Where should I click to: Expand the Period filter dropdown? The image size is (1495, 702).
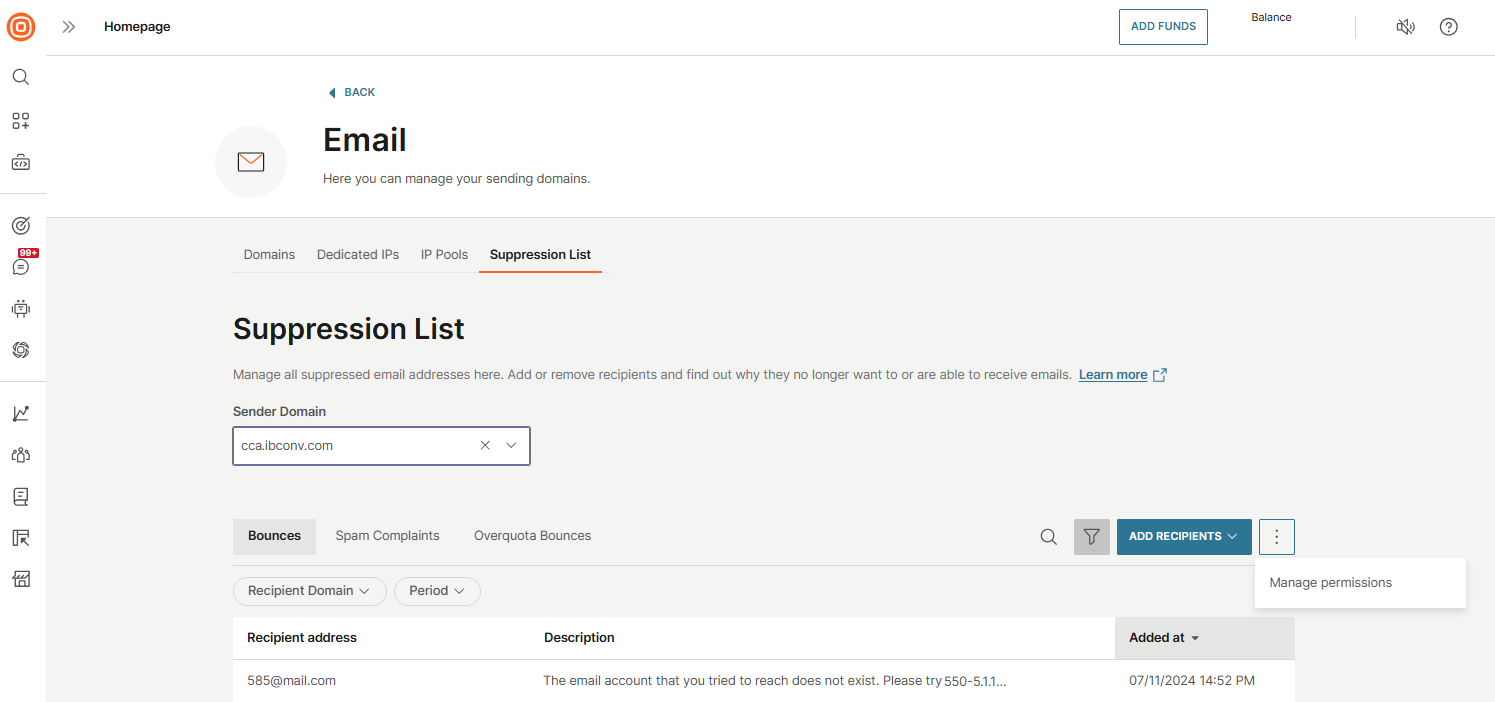point(437,591)
